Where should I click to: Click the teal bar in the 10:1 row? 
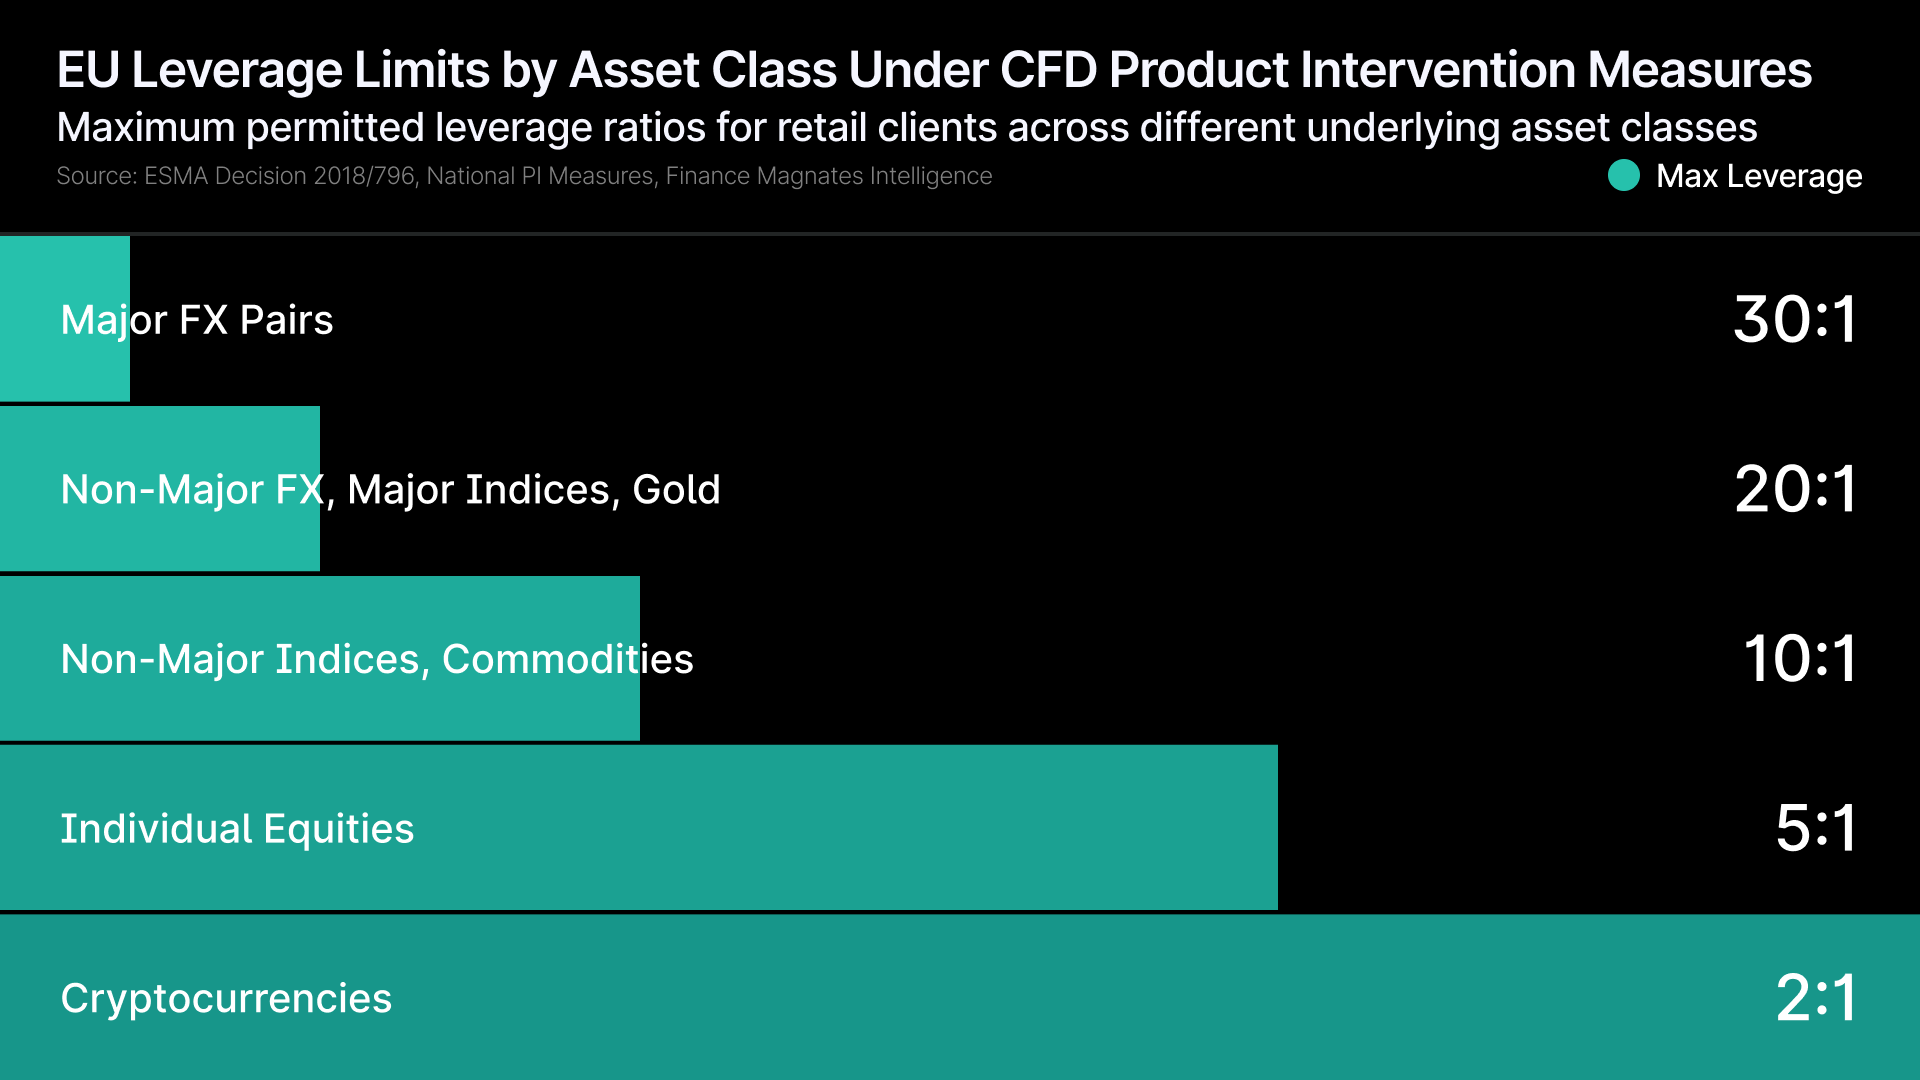click(320, 710)
